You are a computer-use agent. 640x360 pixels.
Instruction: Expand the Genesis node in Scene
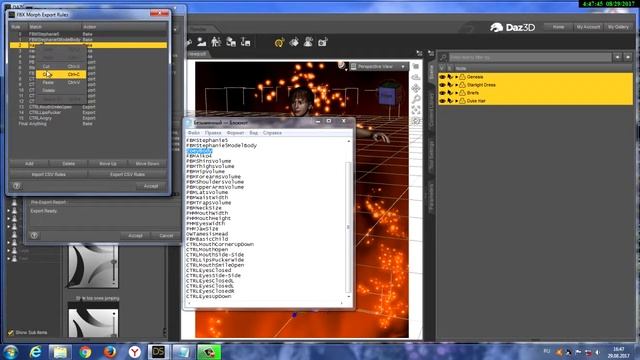[456, 77]
